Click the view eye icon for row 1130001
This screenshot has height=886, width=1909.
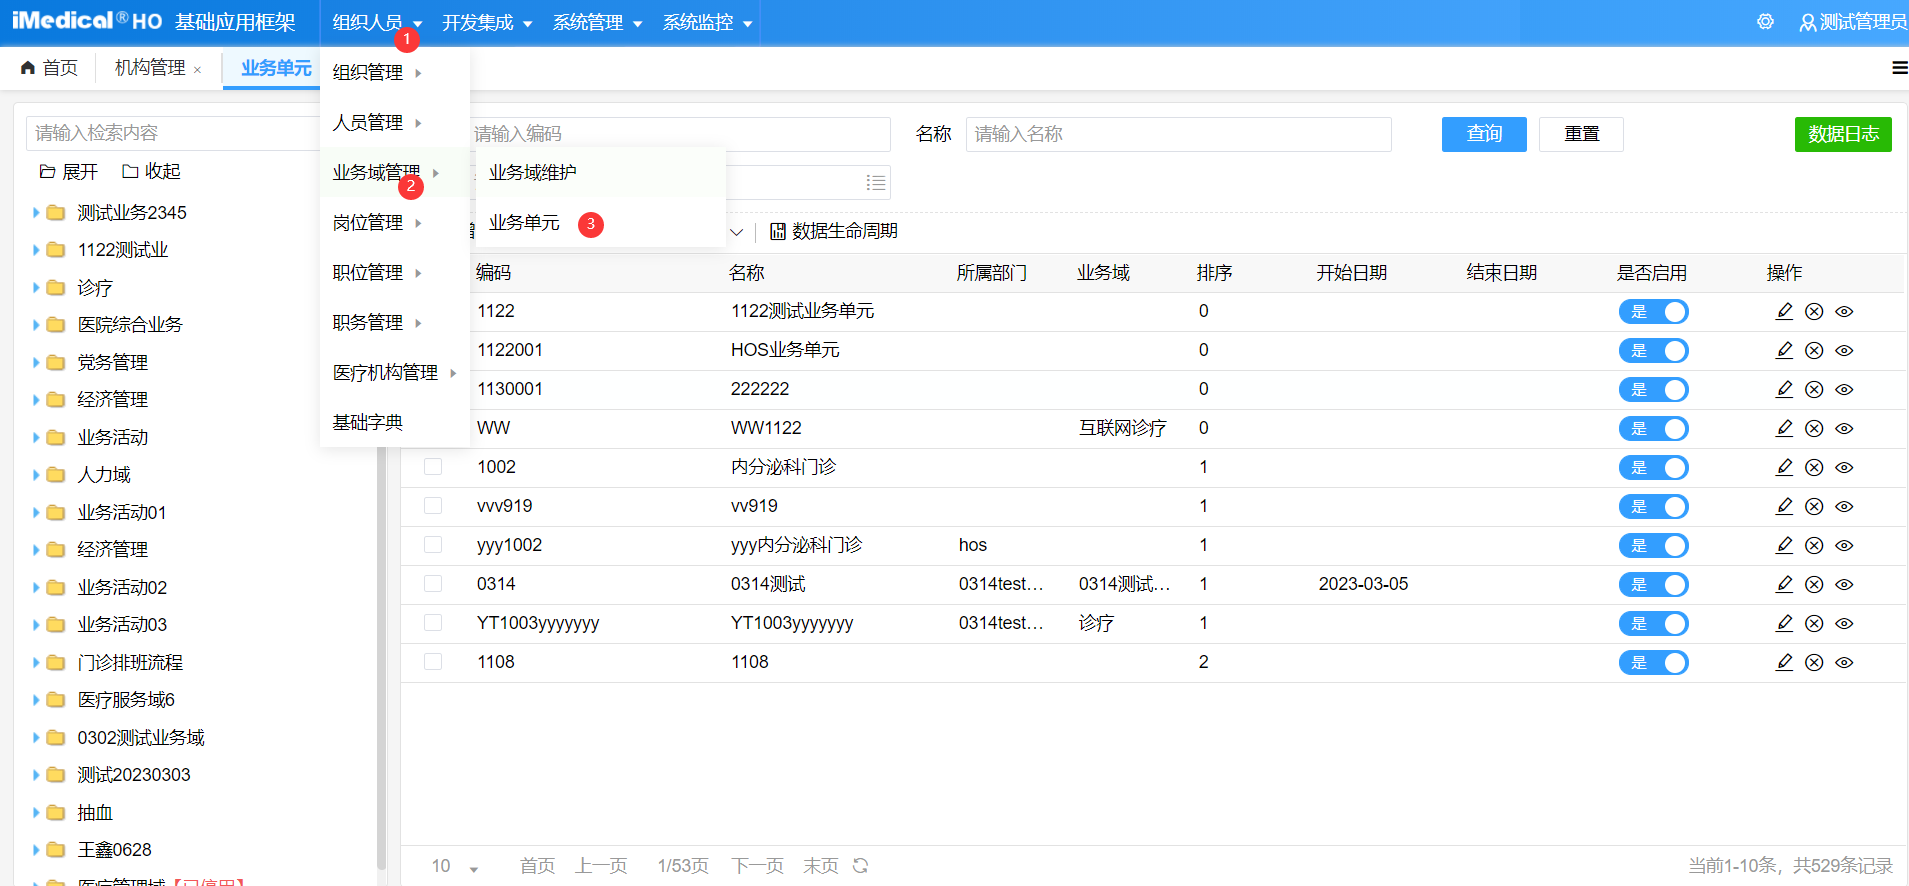[1845, 389]
